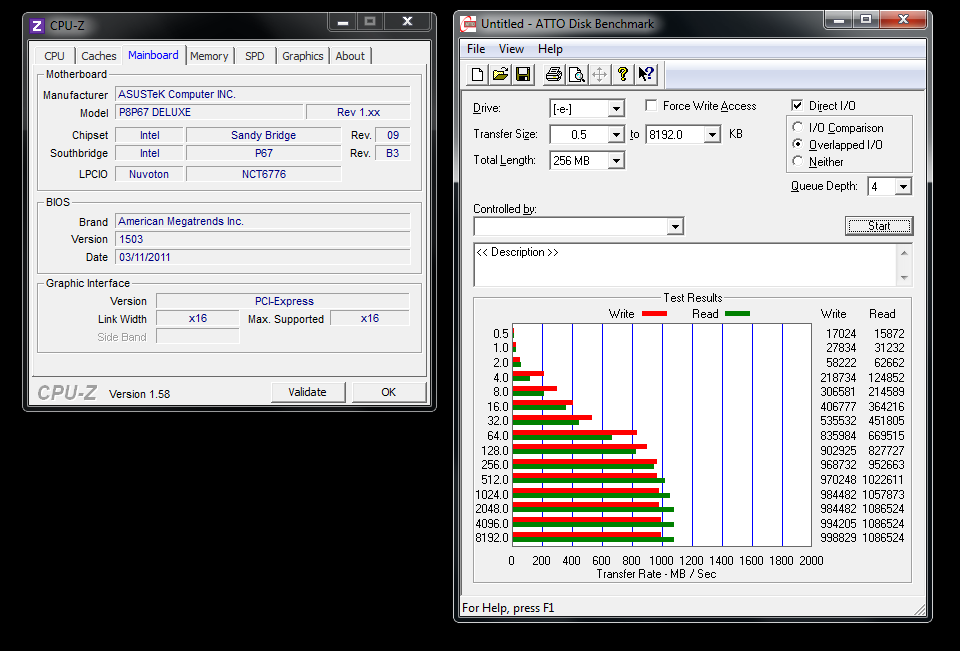This screenshot has width=960, height=651.
Task: Click the Print Preview icon in ATTO toolbar
Action: tap(576, 75)
